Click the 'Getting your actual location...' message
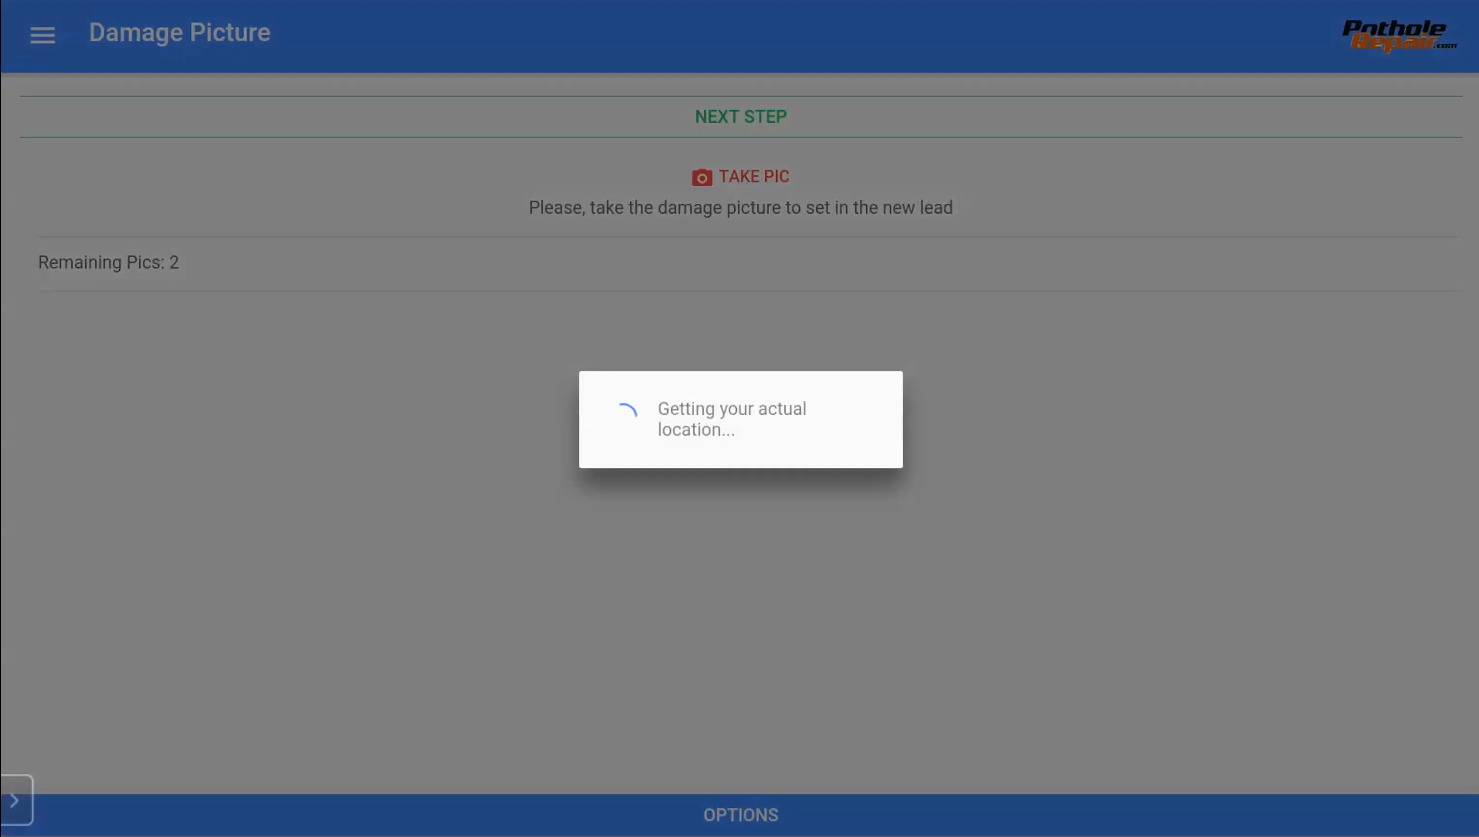 pyautogui.click(x=732, y=419)
